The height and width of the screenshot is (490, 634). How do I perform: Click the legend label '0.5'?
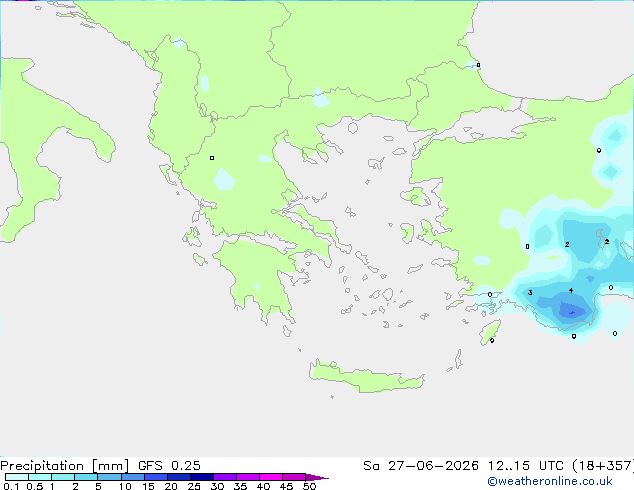35,486
